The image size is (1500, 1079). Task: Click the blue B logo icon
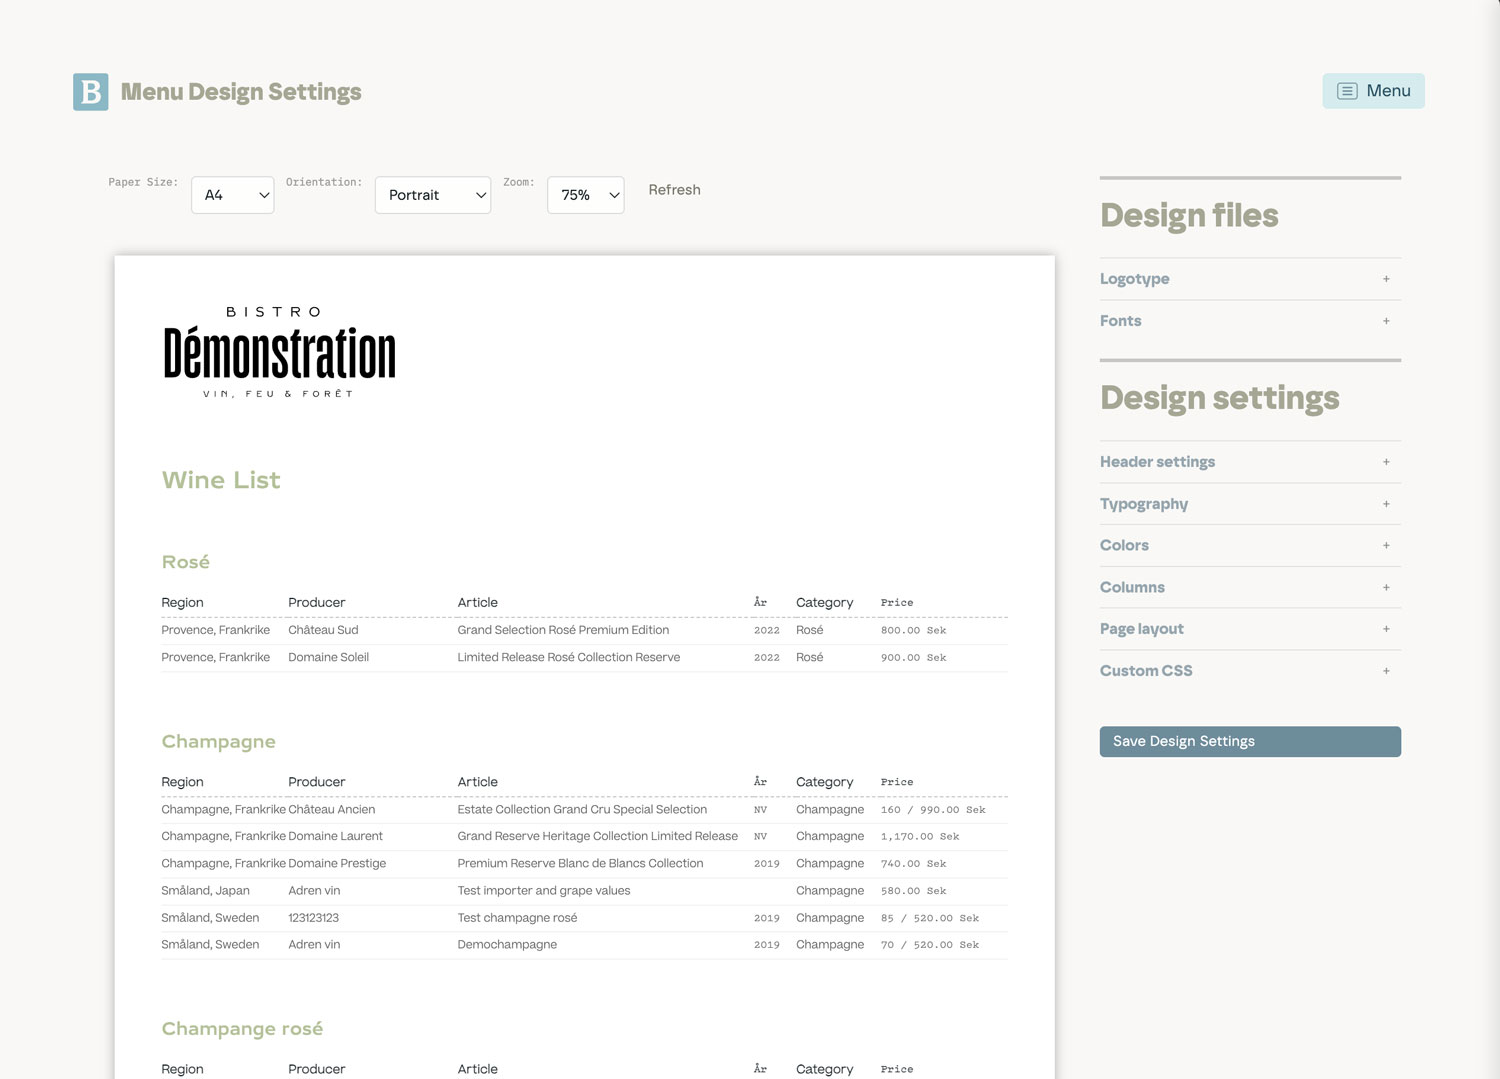pyautogui.click(x=90, y=92)
